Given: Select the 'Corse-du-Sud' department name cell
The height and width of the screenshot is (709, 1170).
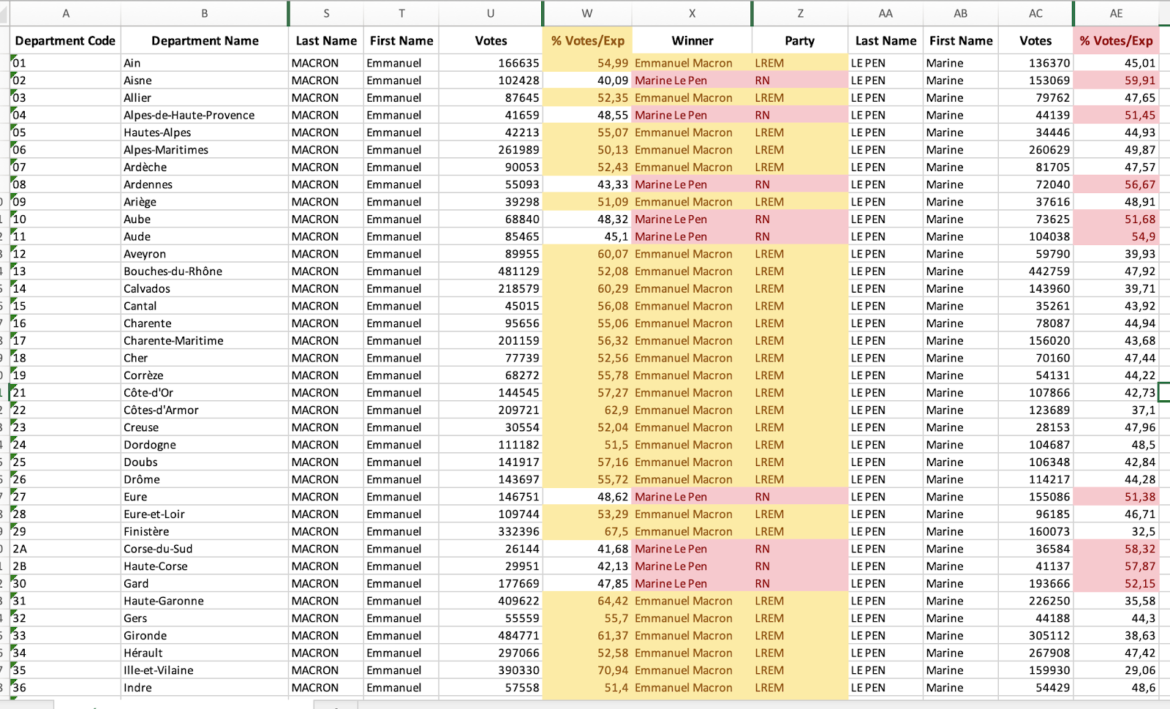Looking at the screenshot, I should coord(204,548).
